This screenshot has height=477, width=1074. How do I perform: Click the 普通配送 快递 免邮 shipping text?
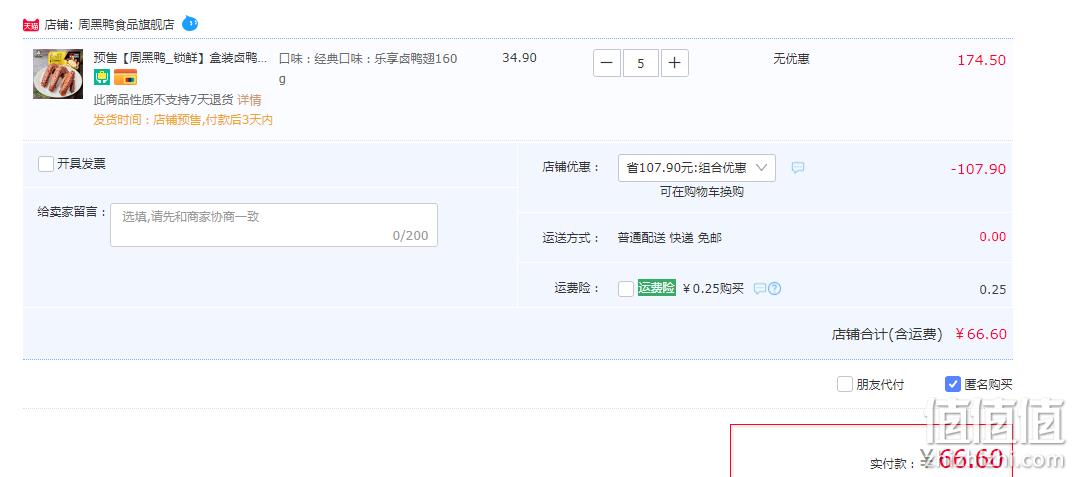(669, 238)
